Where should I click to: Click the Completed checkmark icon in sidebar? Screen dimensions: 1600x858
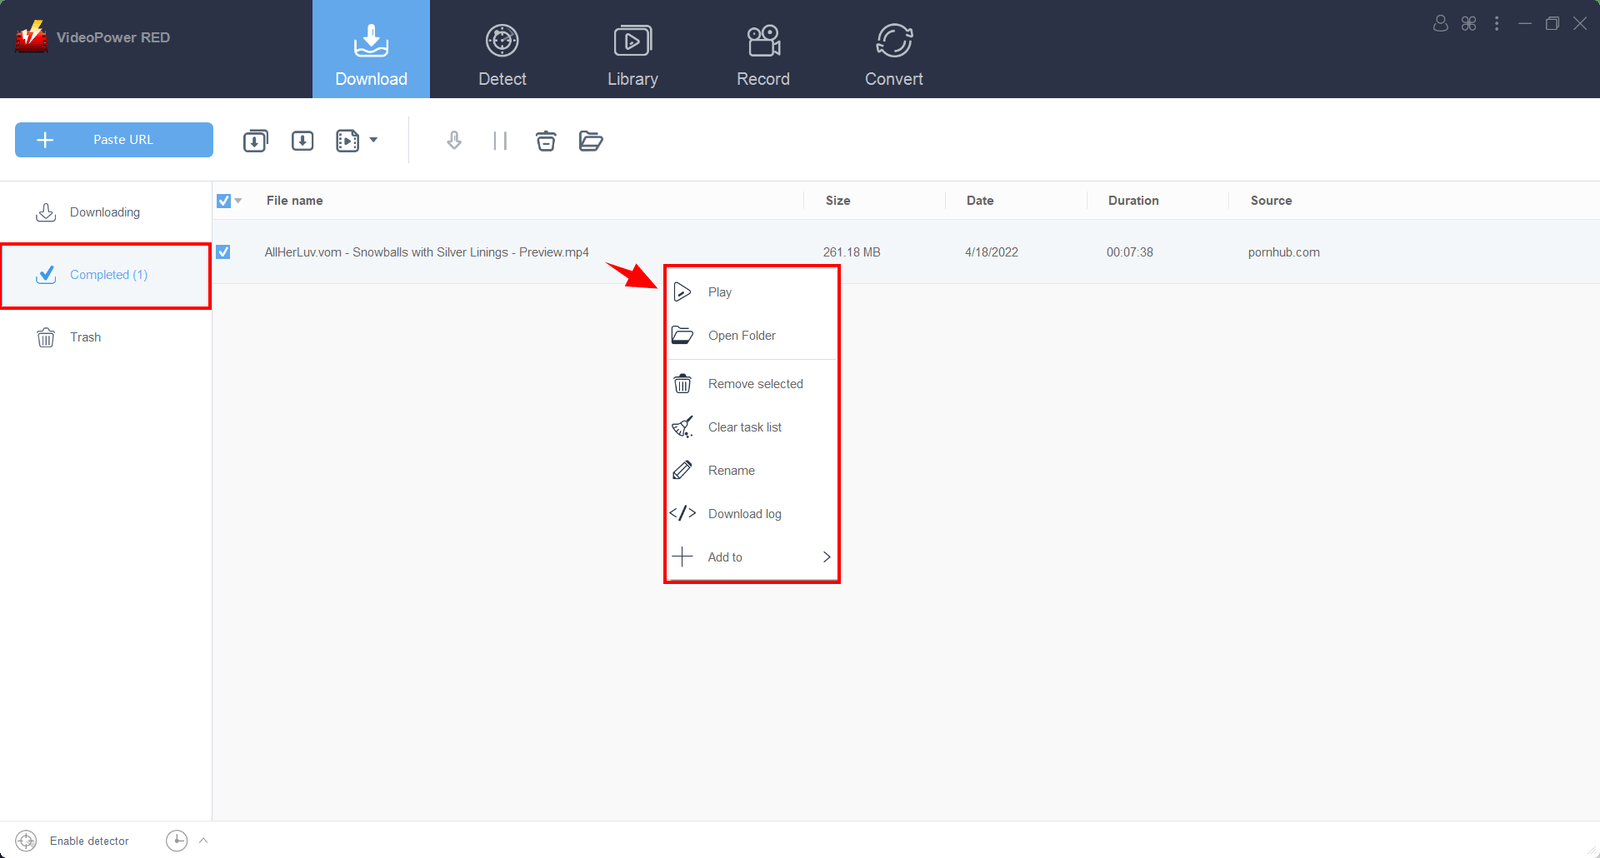[46, 275]
